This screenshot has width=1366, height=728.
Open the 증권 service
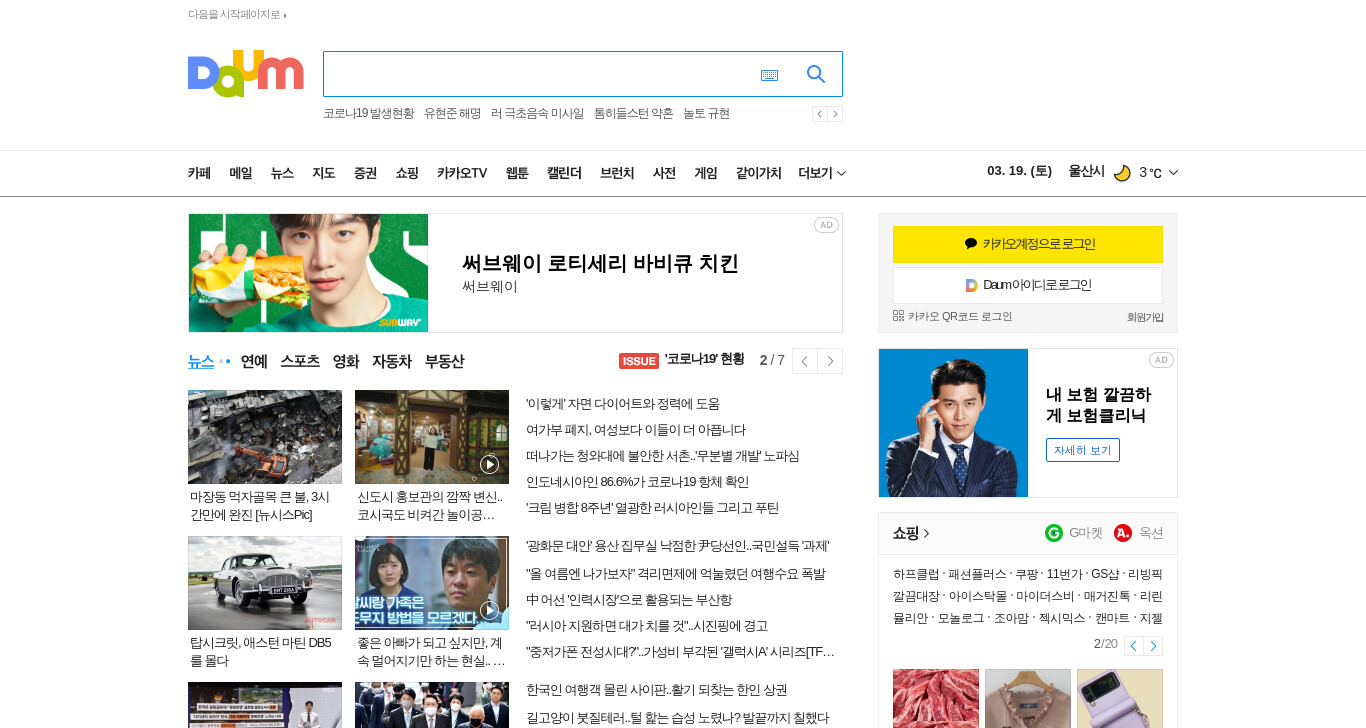[x=365, y=173]
